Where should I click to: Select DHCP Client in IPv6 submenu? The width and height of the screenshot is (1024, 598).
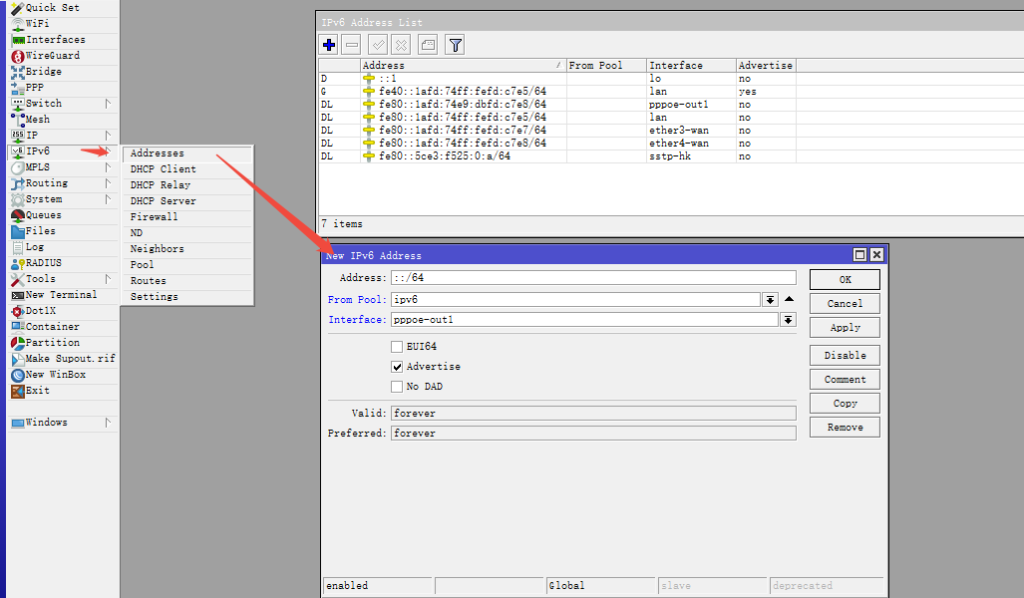coord(163,169)
